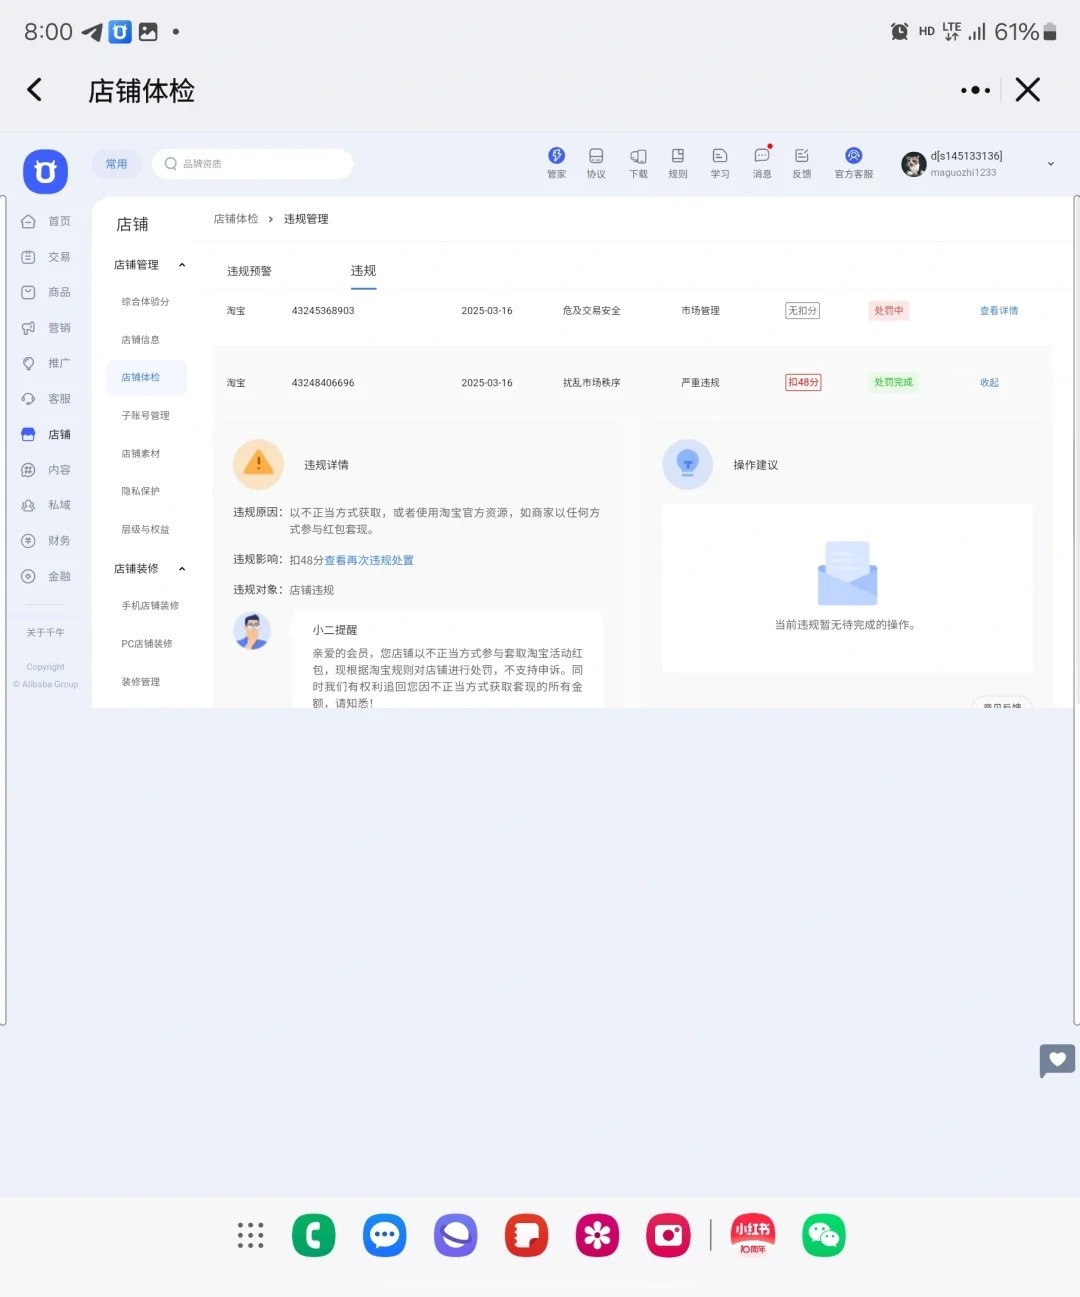
Task: Open 管家 icon in top toolbar
Action: coord(556,162)
